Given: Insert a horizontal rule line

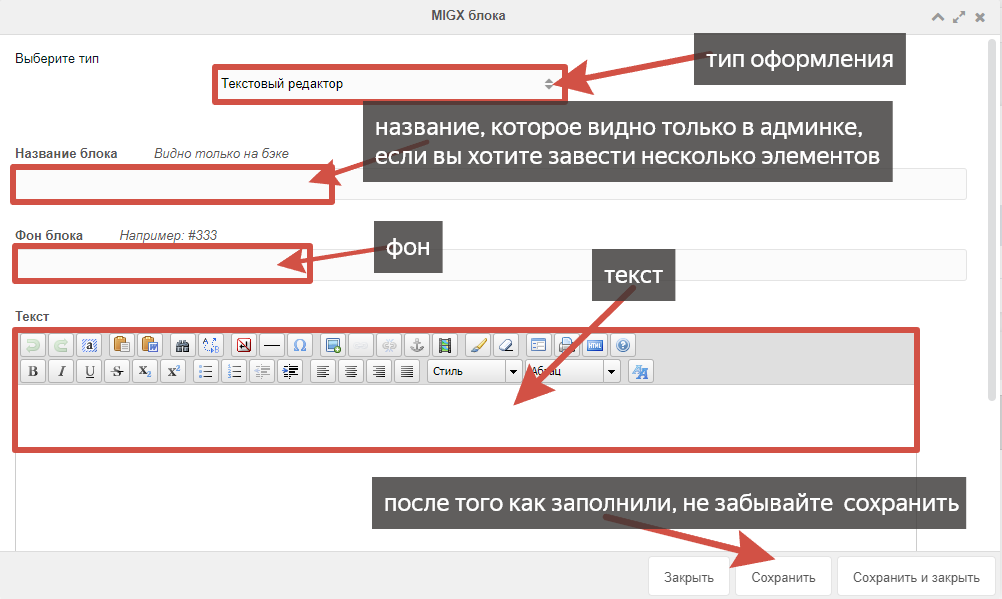Looking at the screenshot, I should [x=272, y=345].
